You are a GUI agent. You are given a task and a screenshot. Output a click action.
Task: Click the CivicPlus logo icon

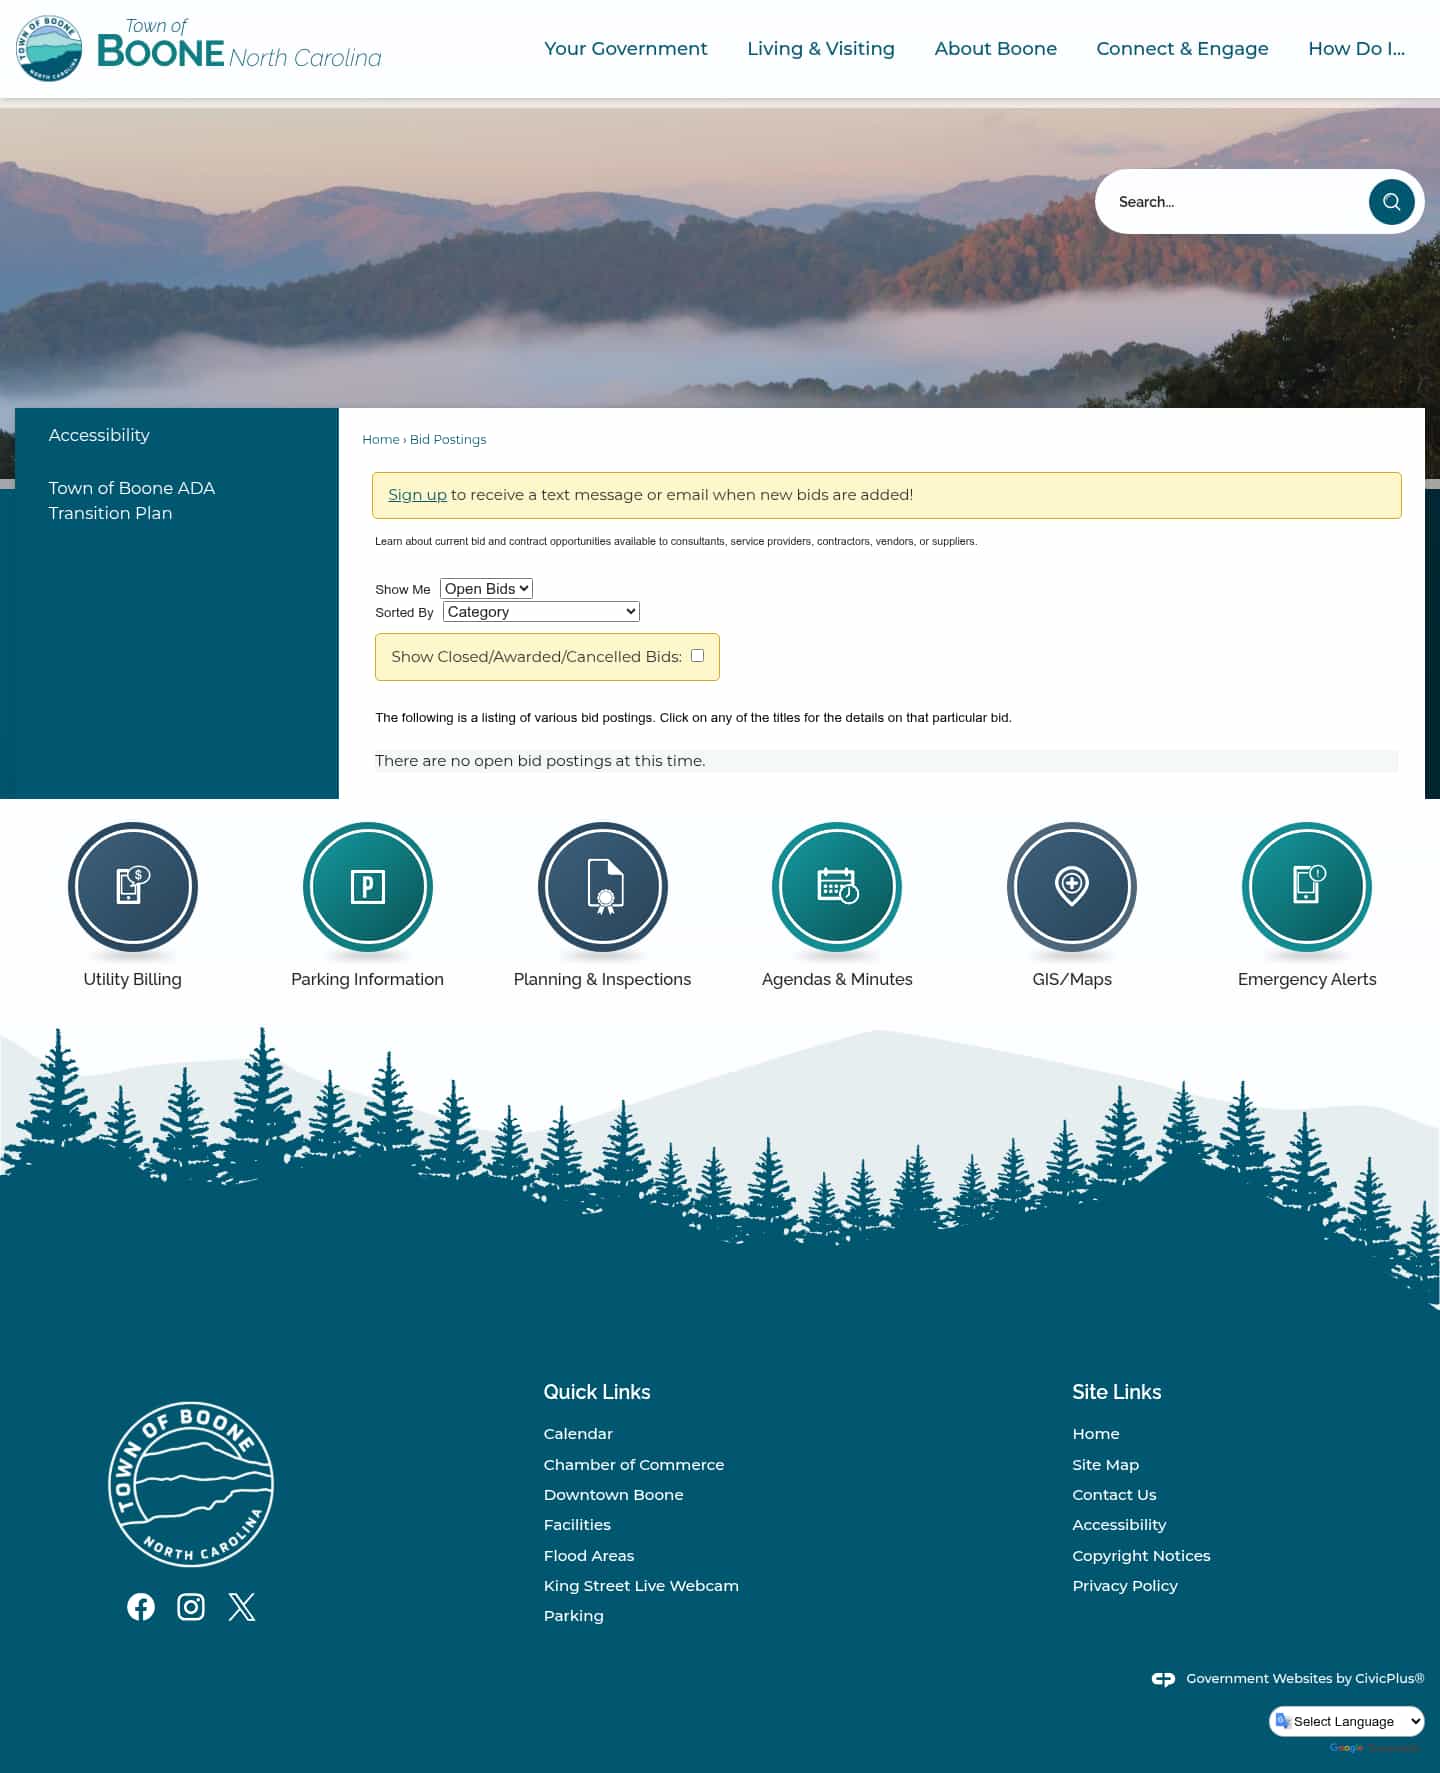pyautogui.click(x=1163, y=1679)
